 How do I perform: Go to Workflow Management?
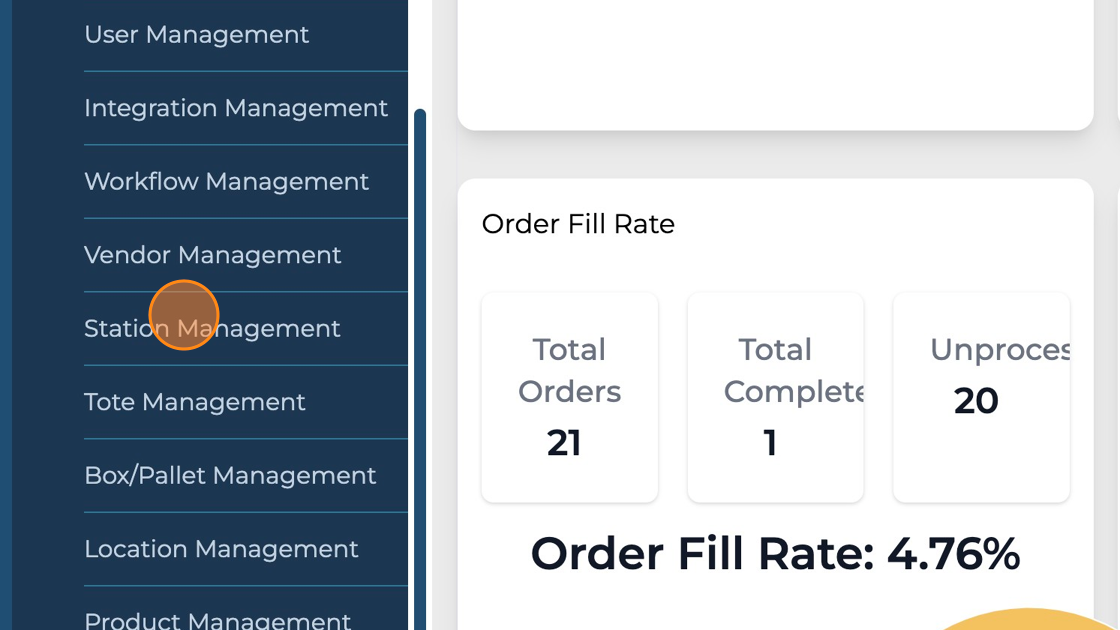[227, 181]
